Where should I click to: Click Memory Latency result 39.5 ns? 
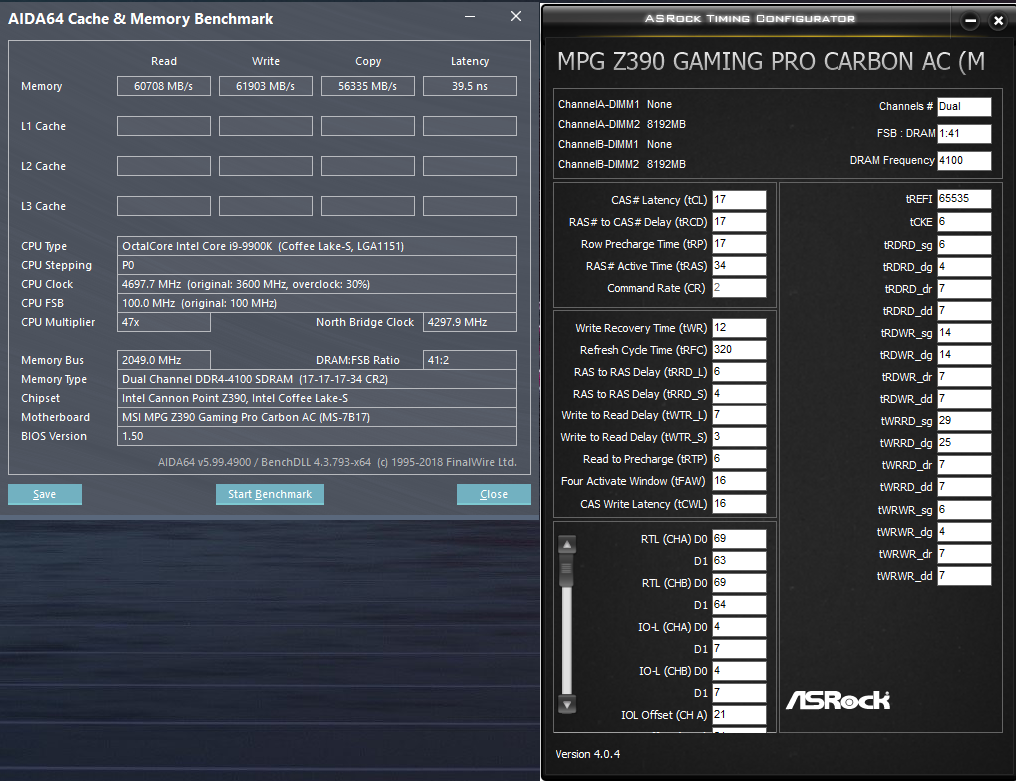pos(470,86)
